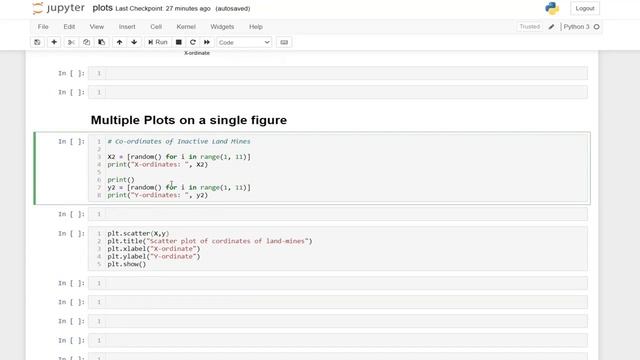Viewport: 640px width, 360px height.
Task: Open the Help menu
Action: tap(256, 27)
